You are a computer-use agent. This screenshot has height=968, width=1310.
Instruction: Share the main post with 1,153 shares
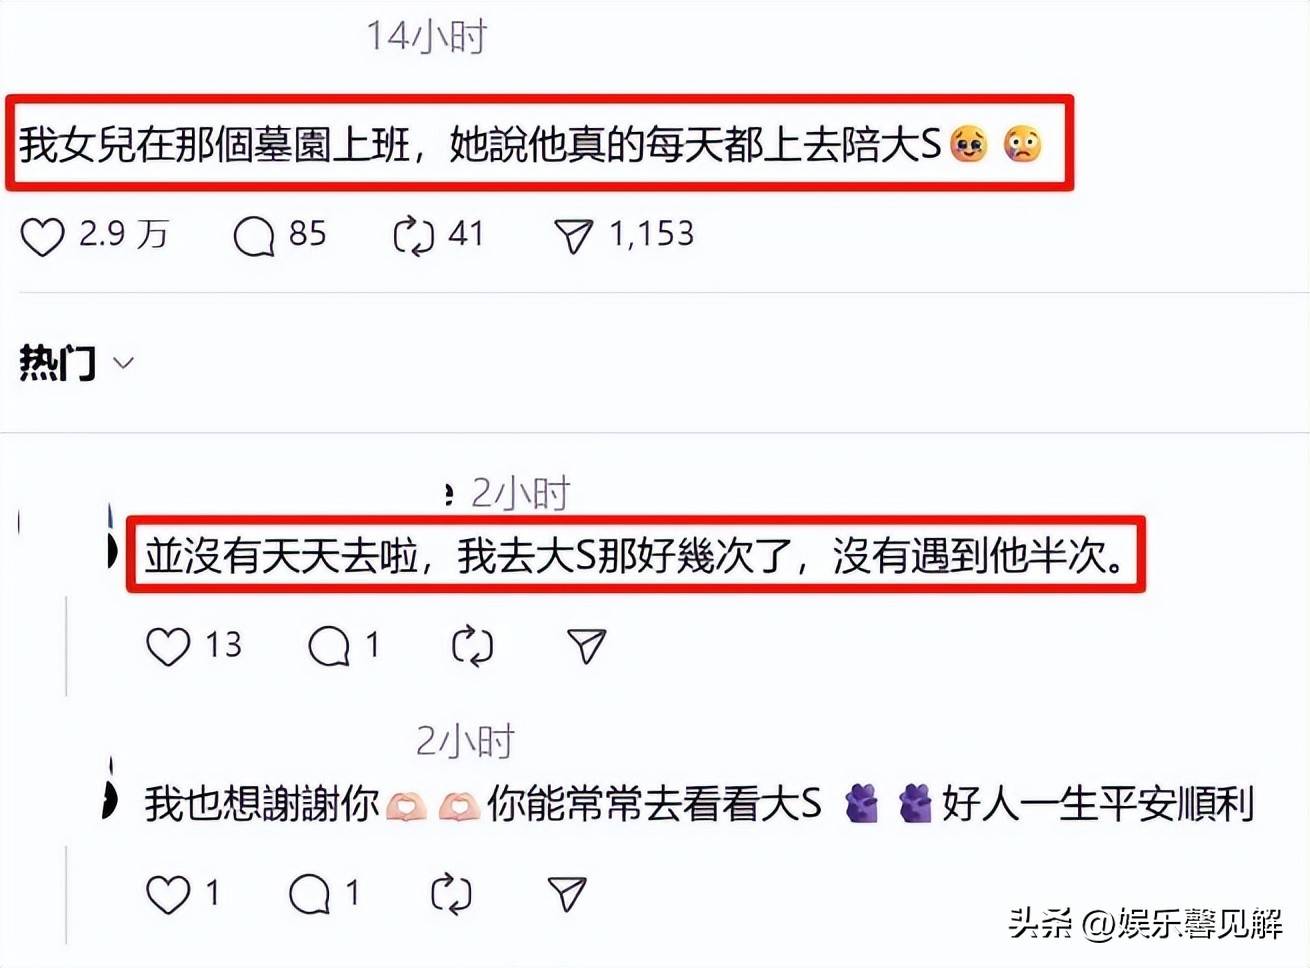click(x=573, y=237)
